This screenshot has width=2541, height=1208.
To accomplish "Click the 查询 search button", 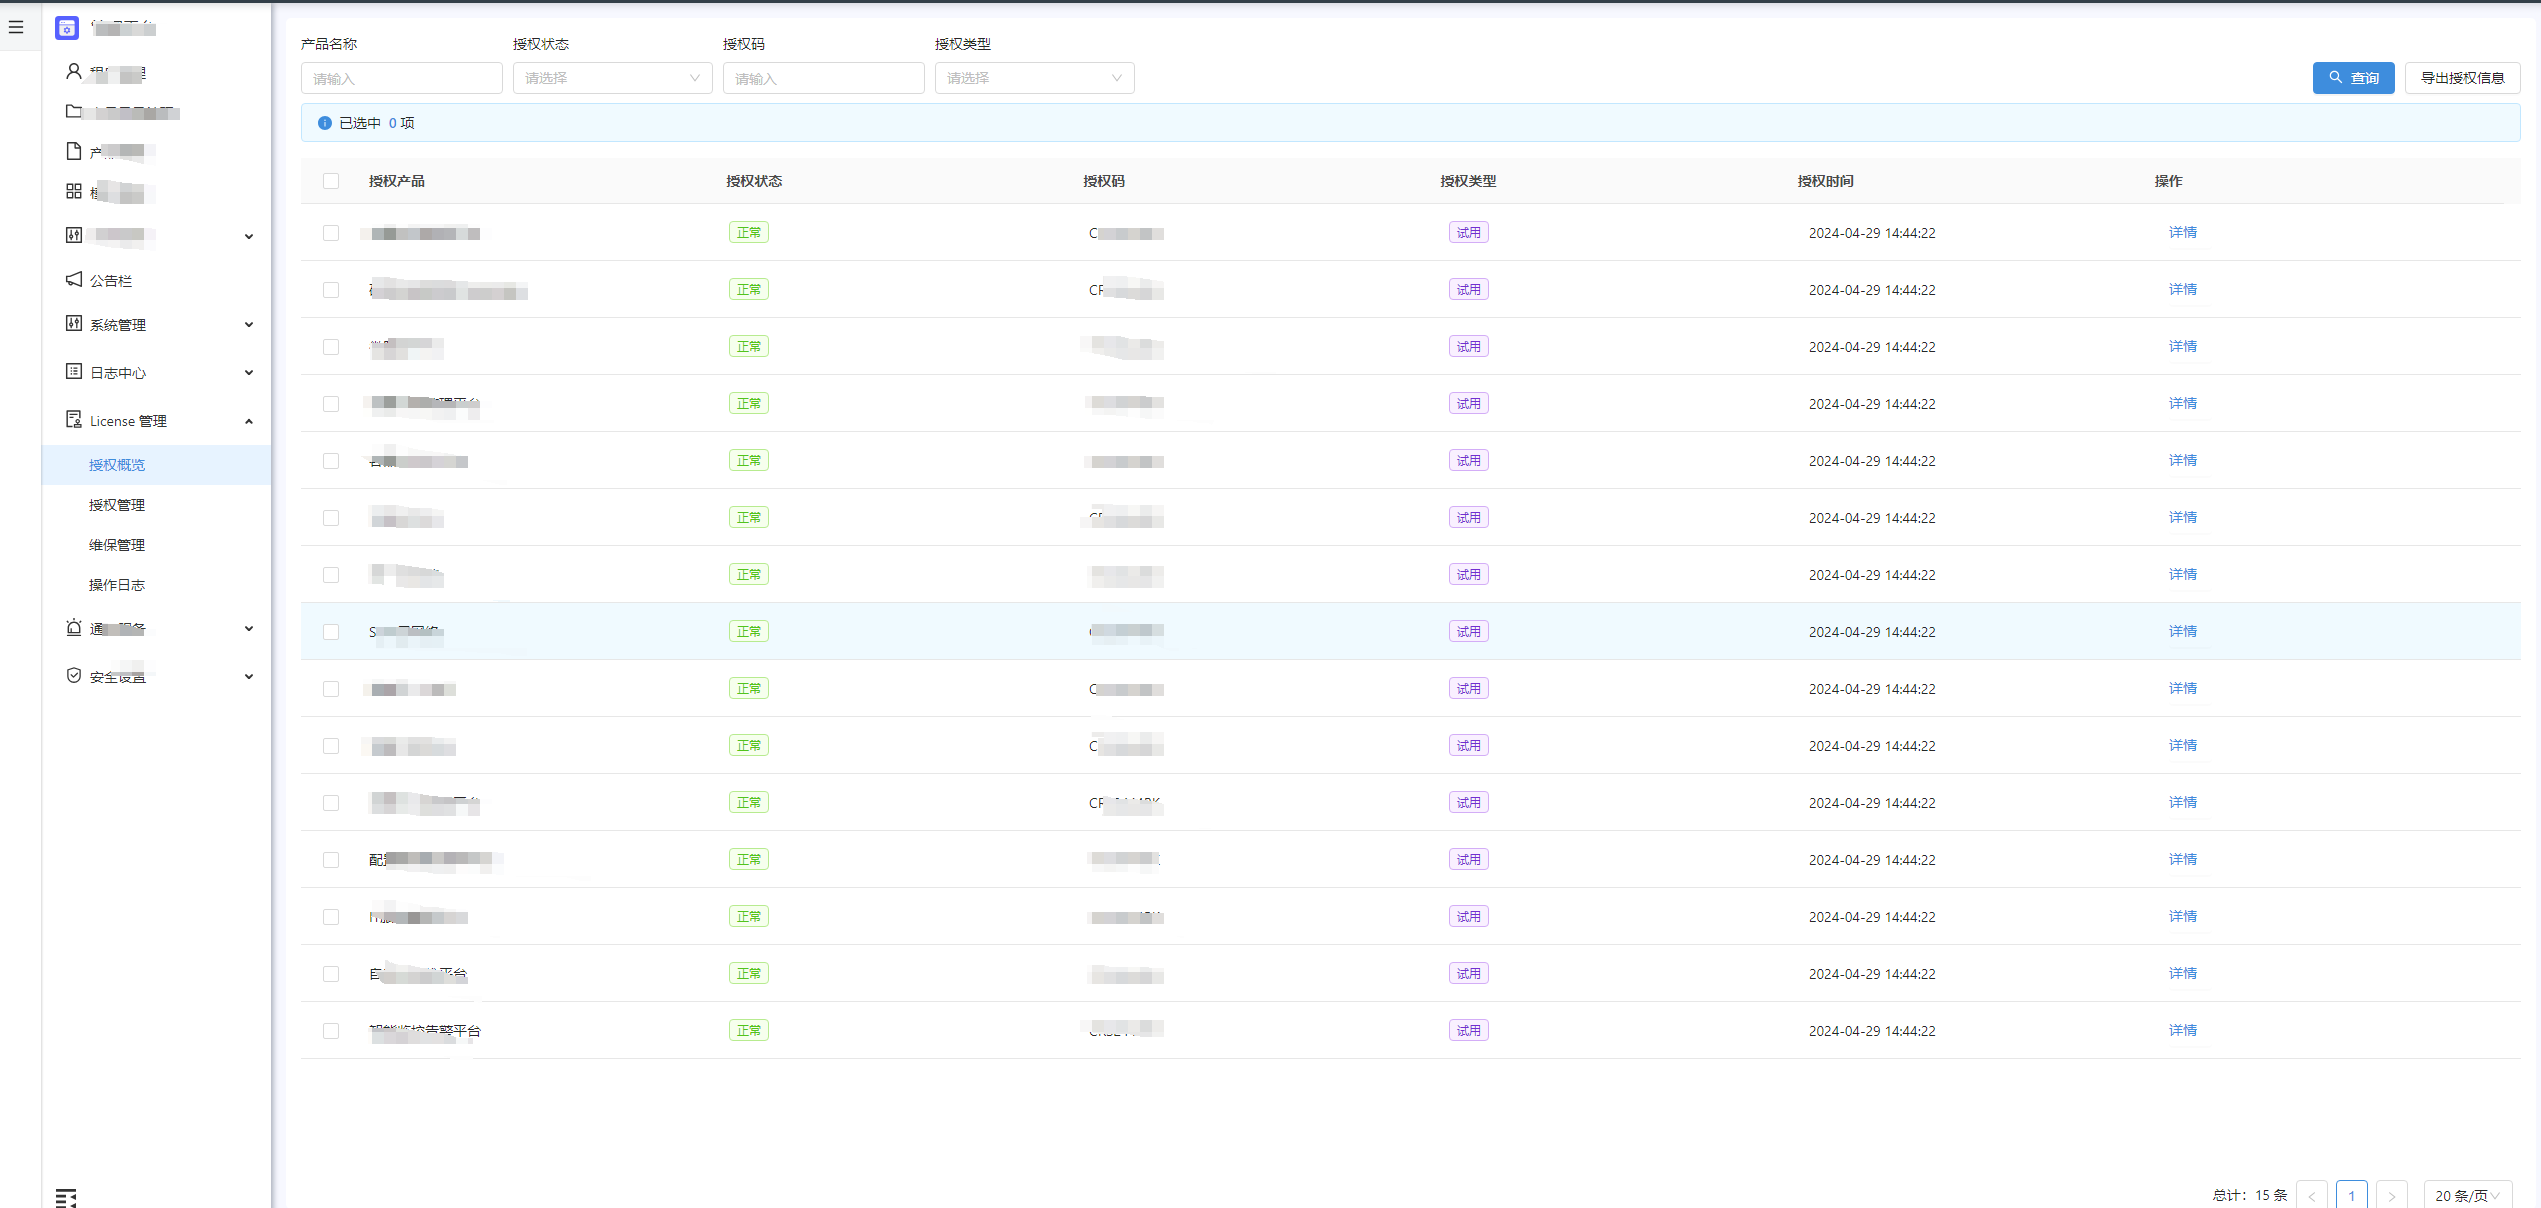I will pos(2353,78).
